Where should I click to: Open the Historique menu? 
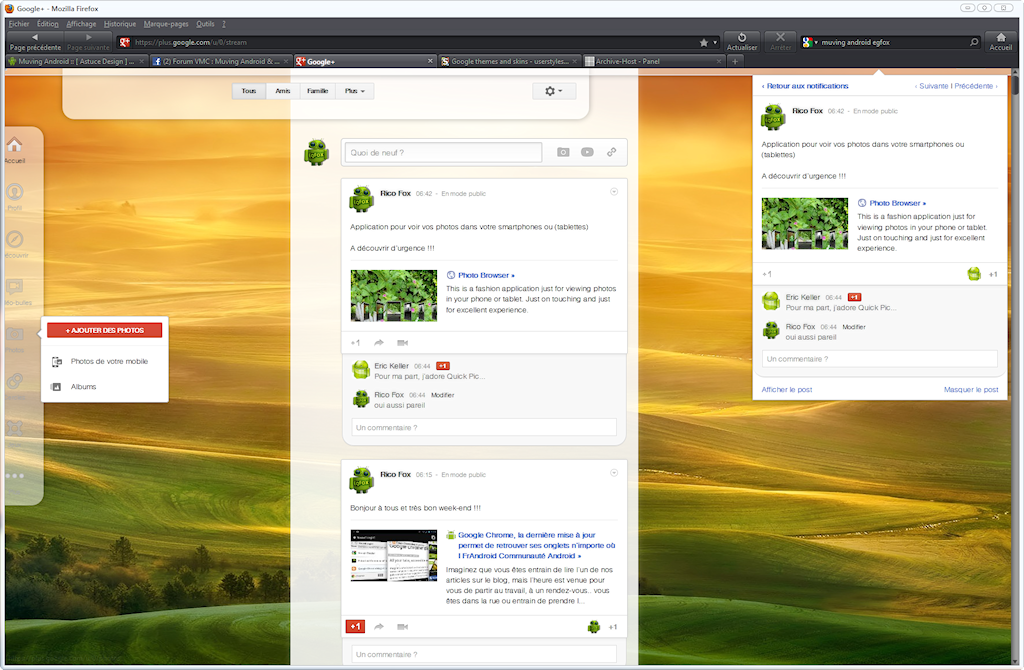point(120,24)
